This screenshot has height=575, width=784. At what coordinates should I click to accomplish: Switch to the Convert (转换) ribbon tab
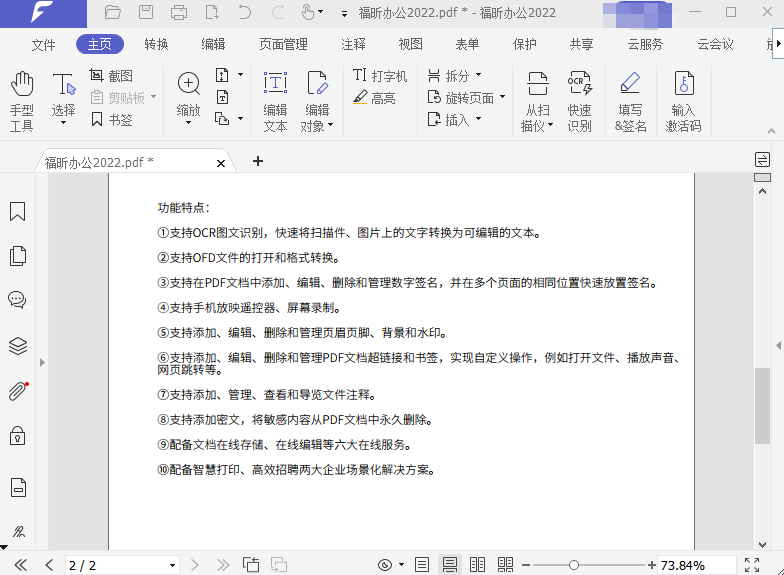coord(156,44)
